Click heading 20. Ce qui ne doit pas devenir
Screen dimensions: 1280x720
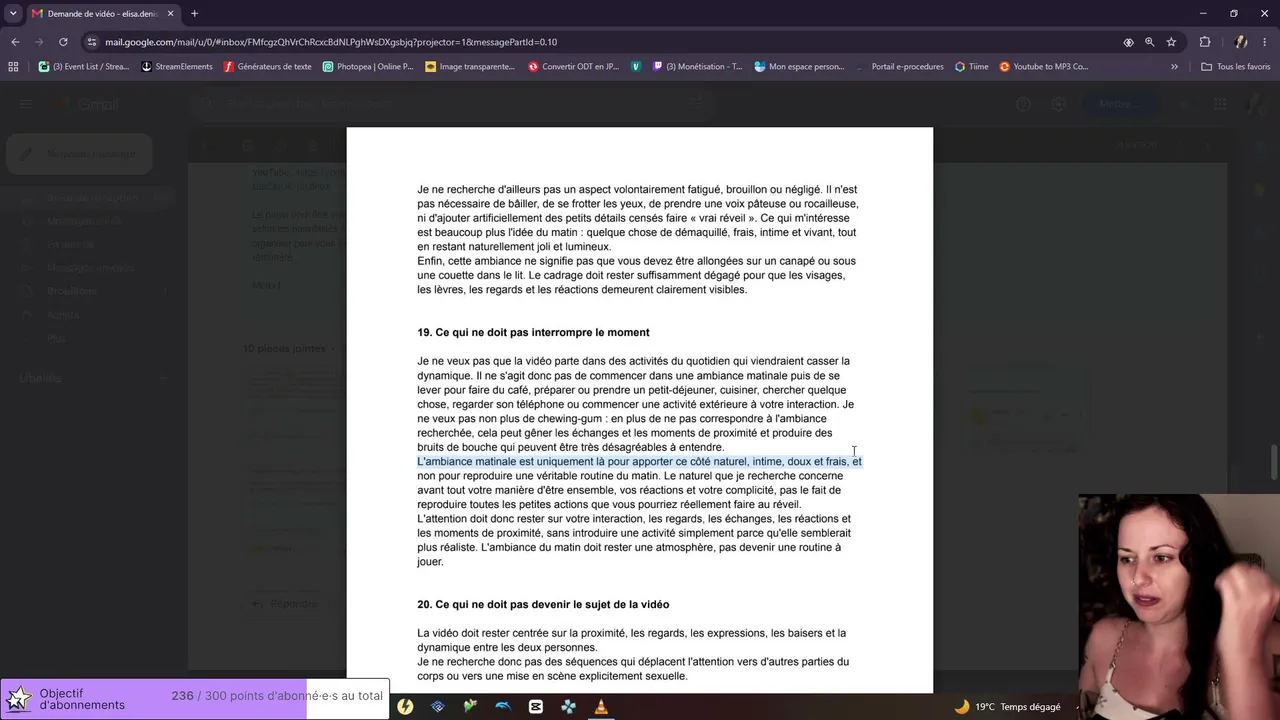point(543,604)
